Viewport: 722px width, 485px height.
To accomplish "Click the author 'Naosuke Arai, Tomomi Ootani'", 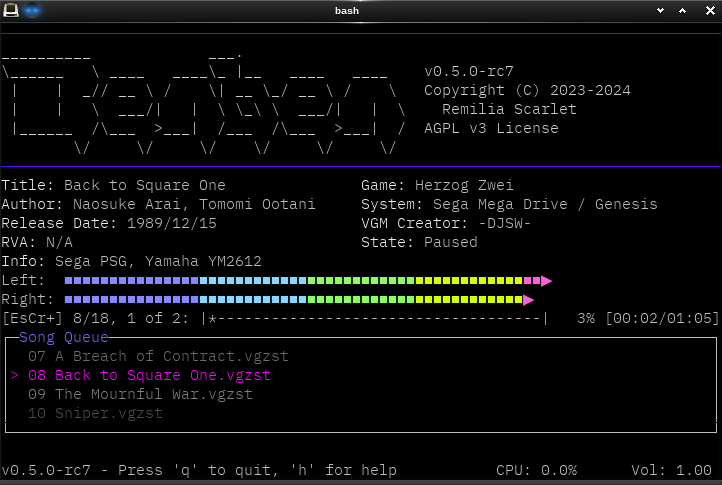I will click(194, 204).
